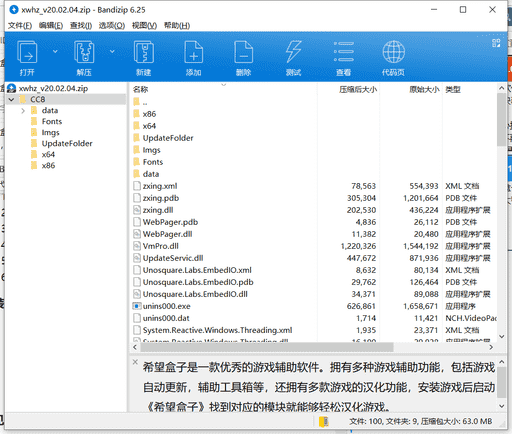Select the Fonts folder in tree
512x434 pixels.
(52, 121)
